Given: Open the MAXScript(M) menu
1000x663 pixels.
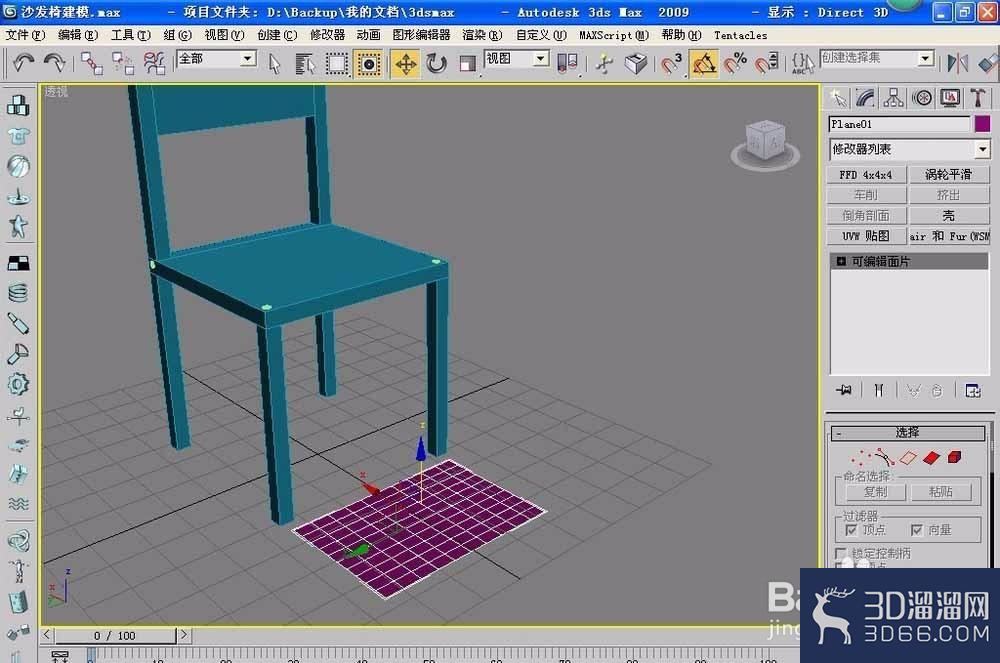Looking at the screenshot, I should 614,35.
